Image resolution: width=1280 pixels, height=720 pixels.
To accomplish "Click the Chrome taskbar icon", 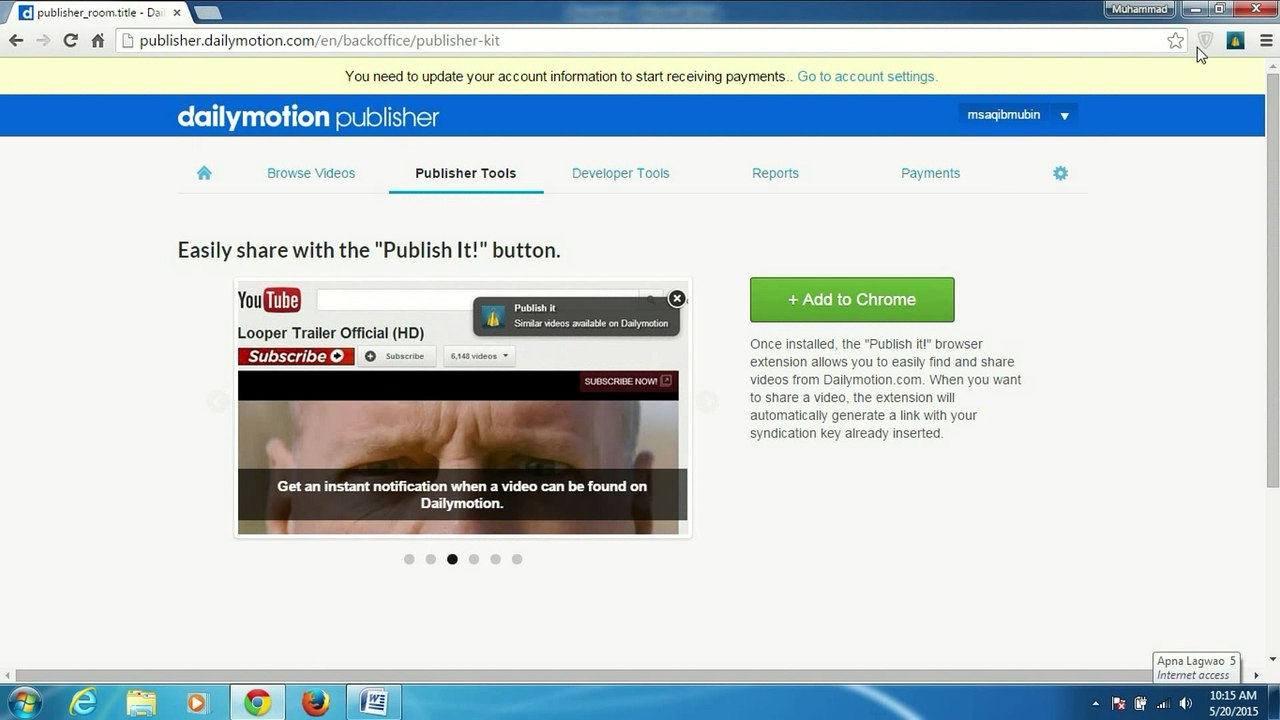I will pyautogui.click(x=257, y=703).
